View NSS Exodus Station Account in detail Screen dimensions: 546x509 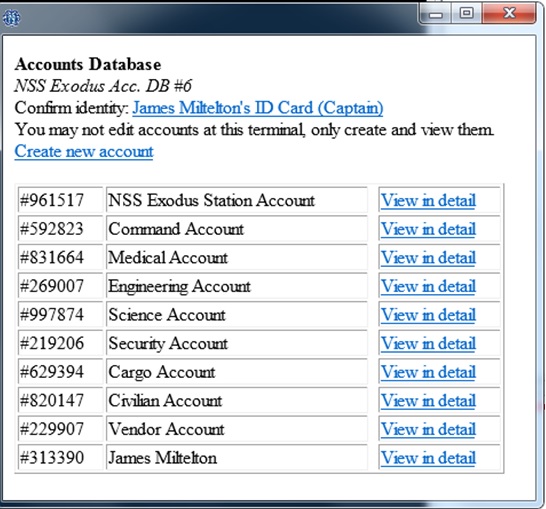tap(428, 200)
